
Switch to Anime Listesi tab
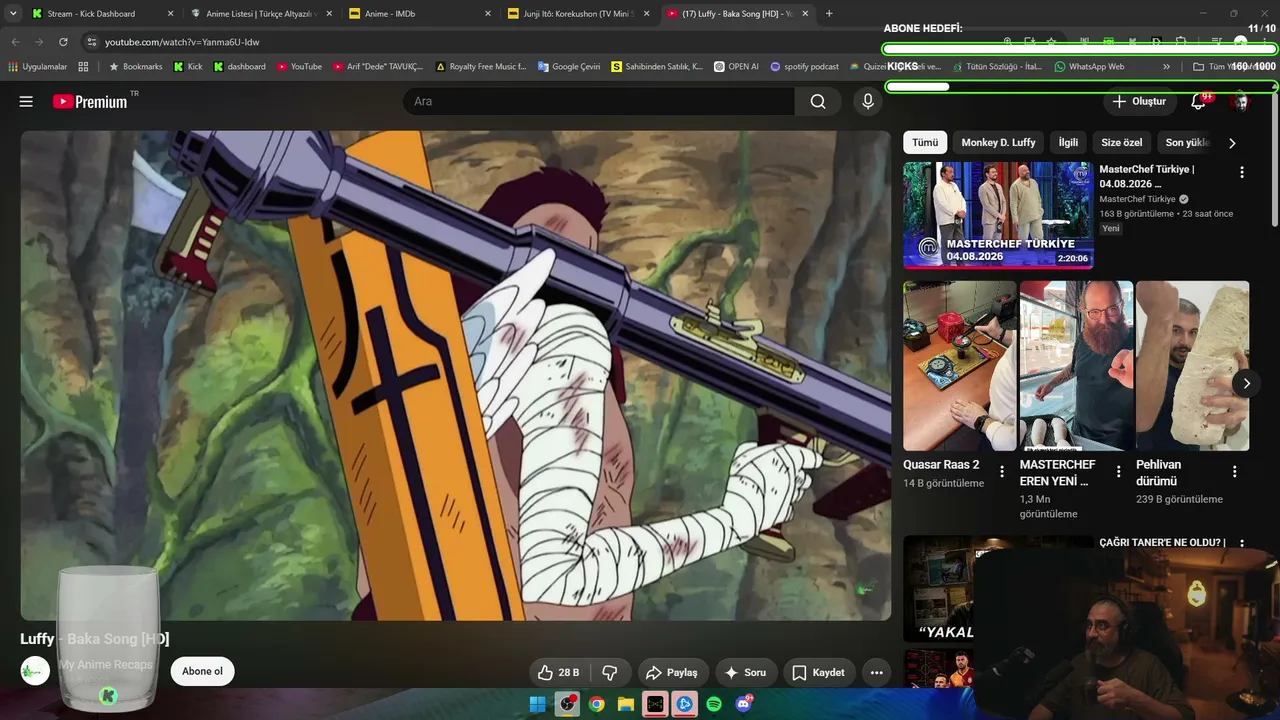click(x=261, y=14)
